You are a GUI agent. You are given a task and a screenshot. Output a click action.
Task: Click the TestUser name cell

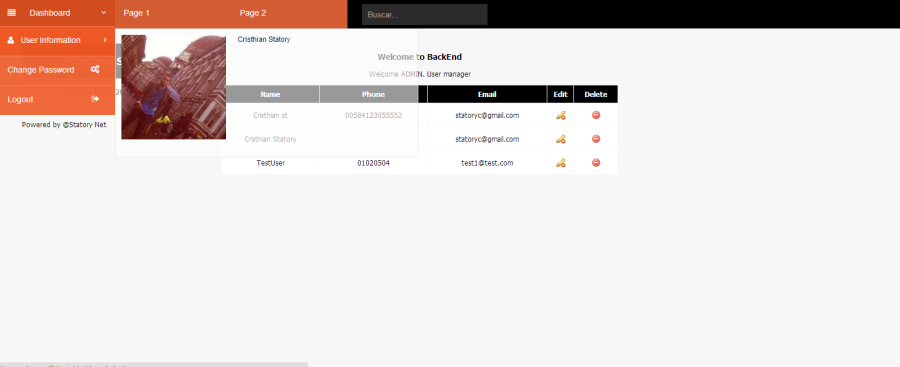click(270, 163)
